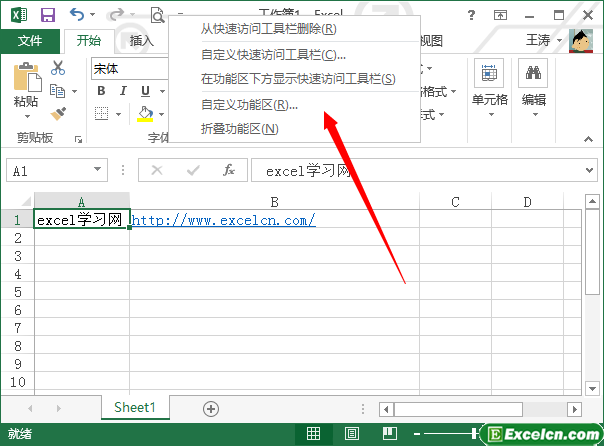Zoom out with the minus button
This screenshot has width=604, height=446.
[x=417, y=434]
